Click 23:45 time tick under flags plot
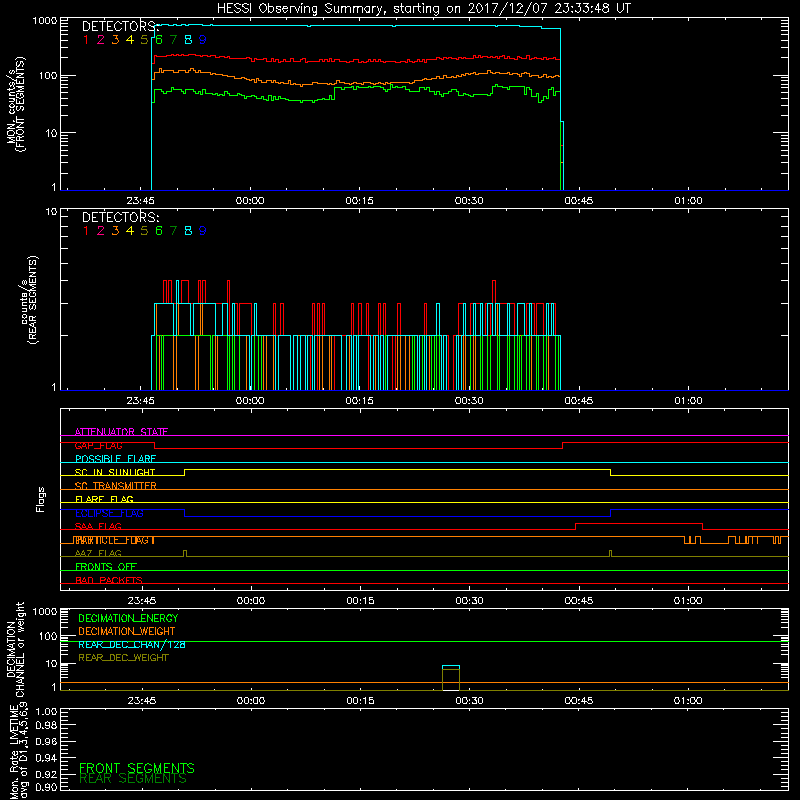 pos(141,601)
